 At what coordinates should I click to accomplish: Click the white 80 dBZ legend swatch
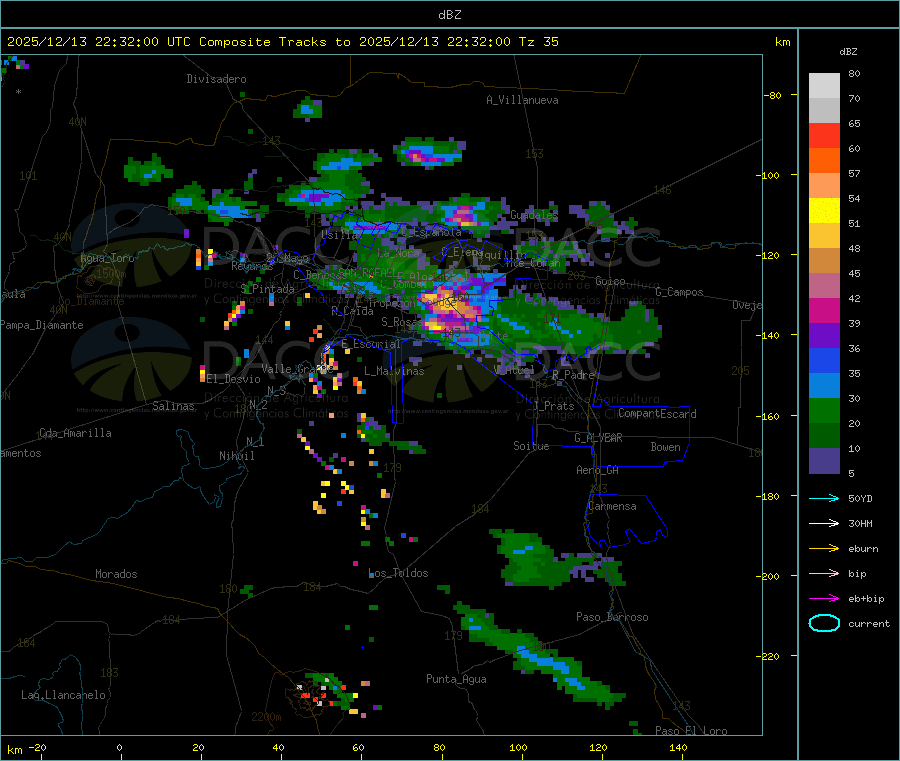click(x=824, y=86)
